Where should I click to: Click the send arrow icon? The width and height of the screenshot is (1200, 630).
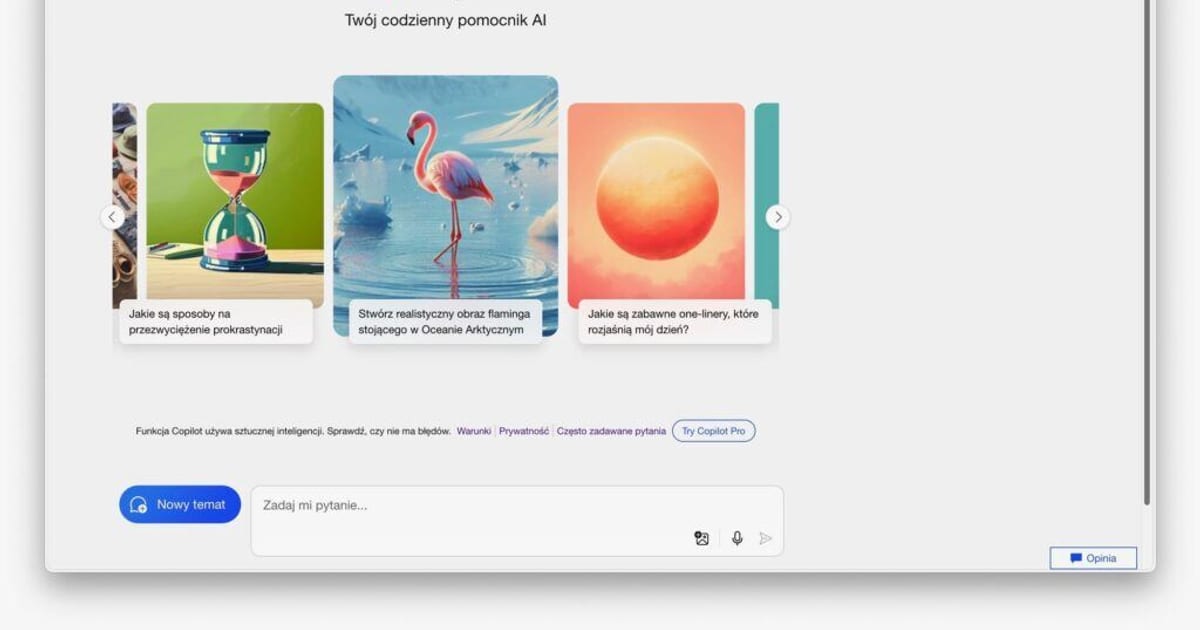tap(766, 538)
